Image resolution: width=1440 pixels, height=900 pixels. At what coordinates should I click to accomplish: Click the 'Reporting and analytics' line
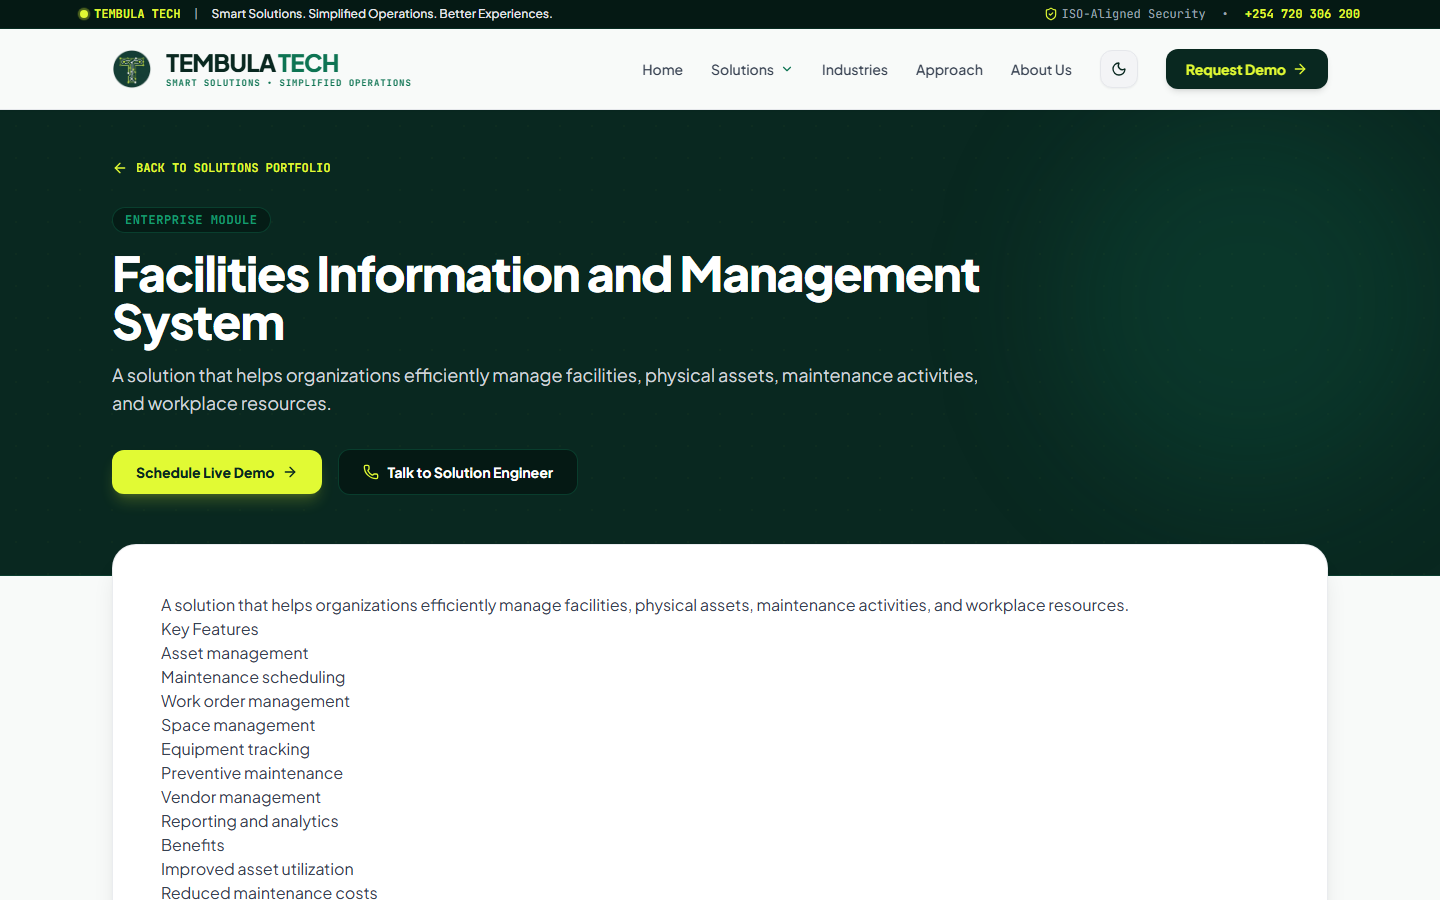250,821
